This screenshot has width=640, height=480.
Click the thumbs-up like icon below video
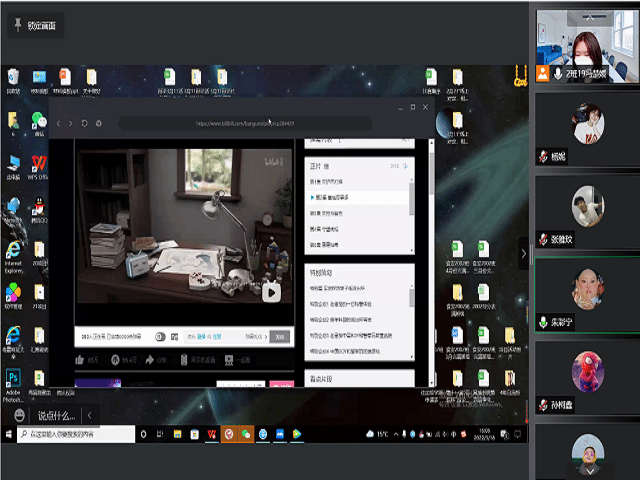tap(80, 359)
